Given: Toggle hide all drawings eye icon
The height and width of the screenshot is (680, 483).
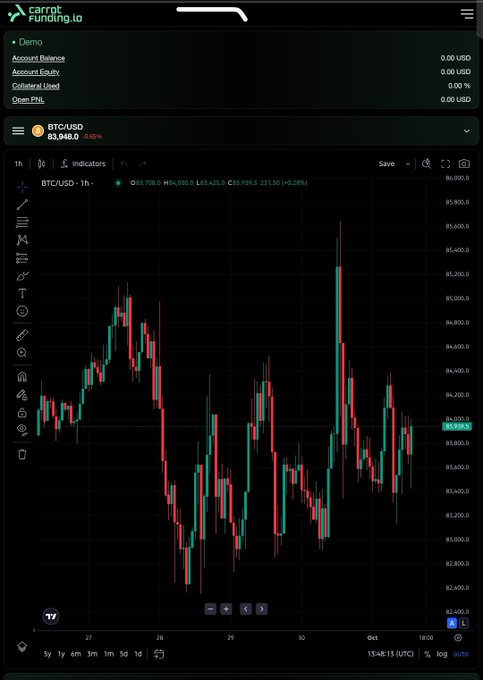Looking at the screenshot, I should (22, 429).
